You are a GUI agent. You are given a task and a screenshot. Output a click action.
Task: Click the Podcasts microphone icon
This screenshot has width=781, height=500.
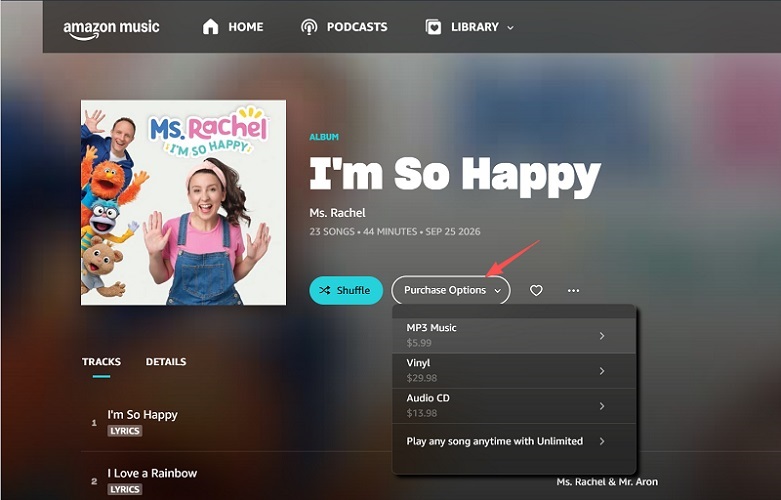click(309, 27)
